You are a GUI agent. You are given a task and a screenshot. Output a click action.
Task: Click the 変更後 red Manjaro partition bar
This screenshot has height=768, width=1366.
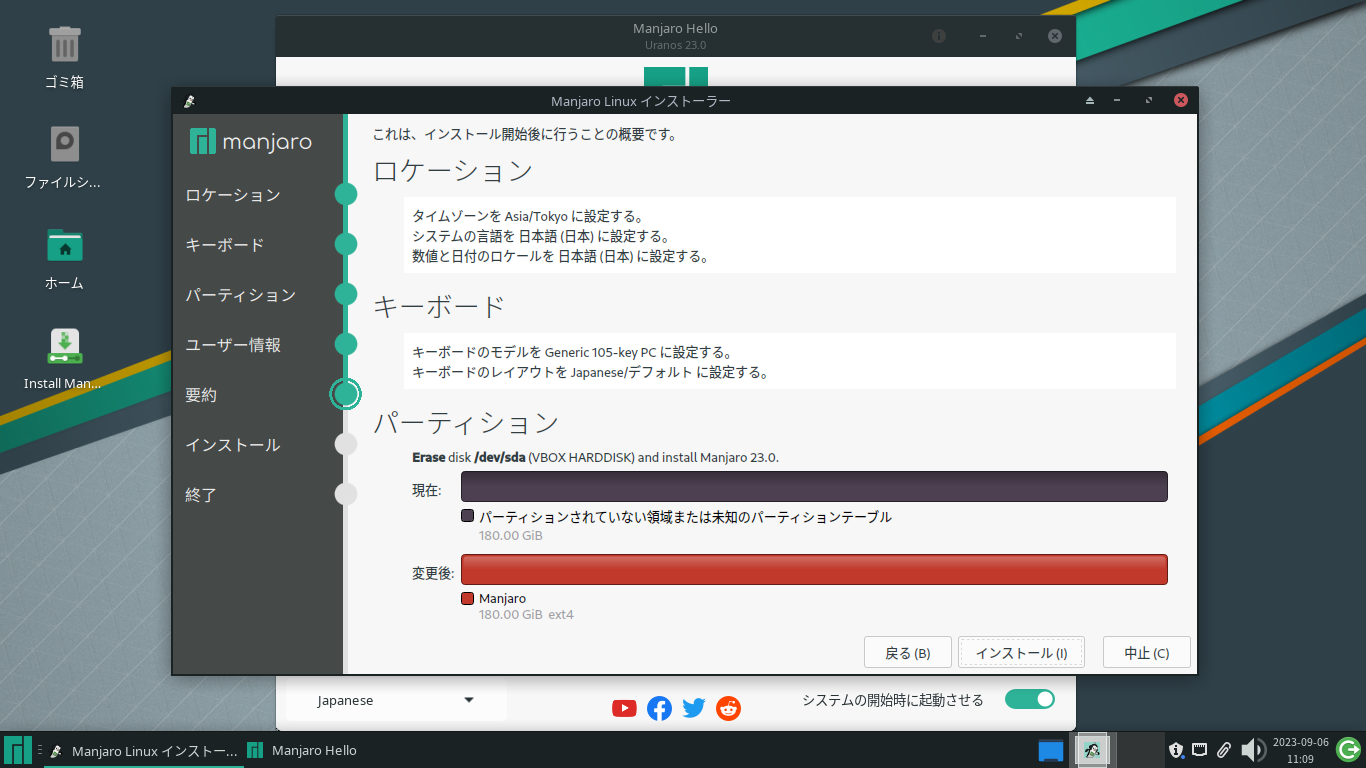[x=814, y=569]
